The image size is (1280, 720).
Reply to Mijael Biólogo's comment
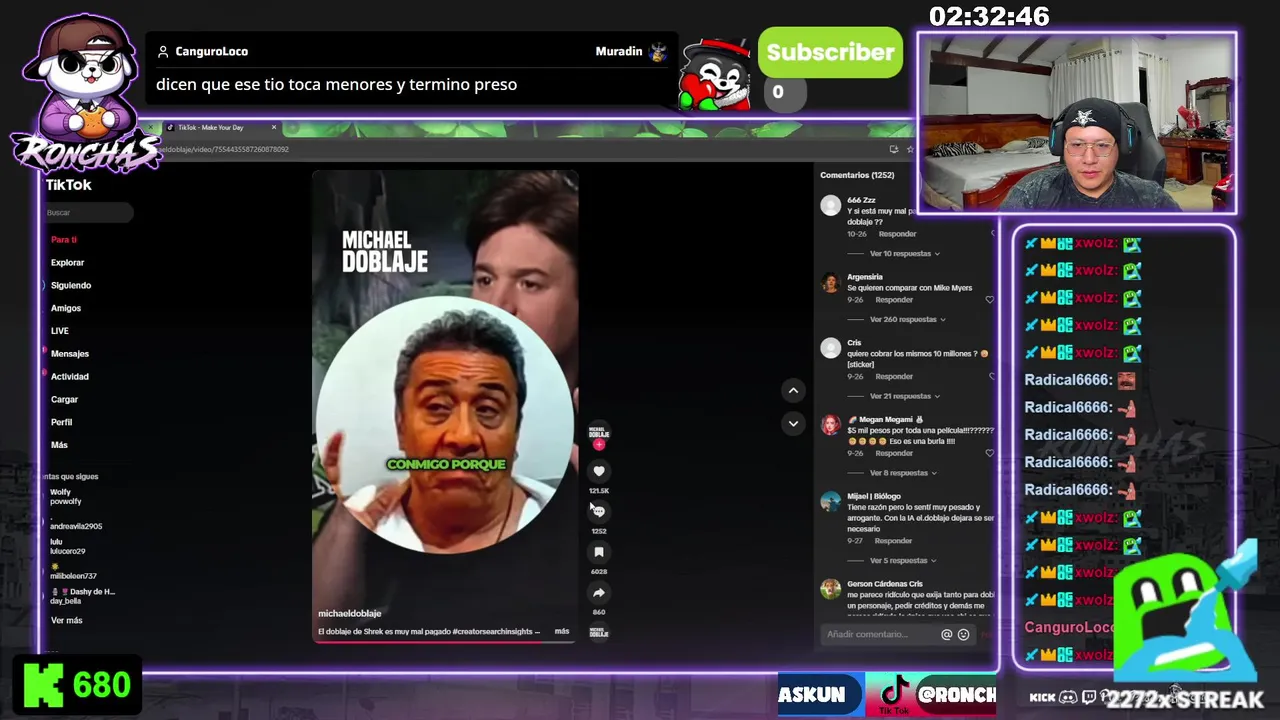tap(893, 541)
